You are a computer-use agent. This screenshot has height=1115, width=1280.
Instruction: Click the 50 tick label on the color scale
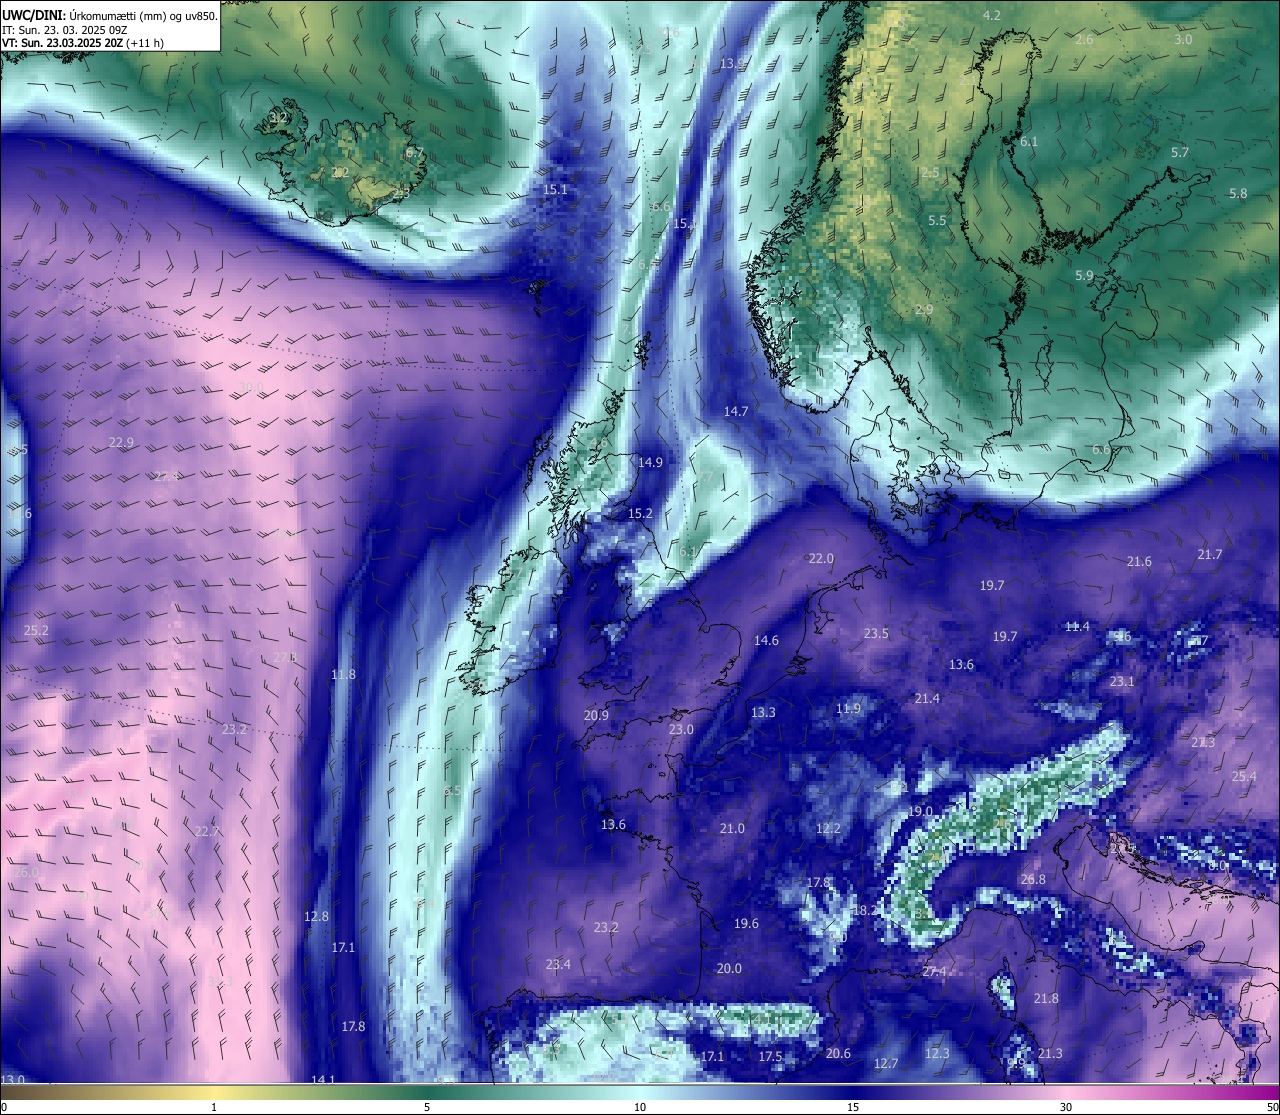tap(1273, 1107)
